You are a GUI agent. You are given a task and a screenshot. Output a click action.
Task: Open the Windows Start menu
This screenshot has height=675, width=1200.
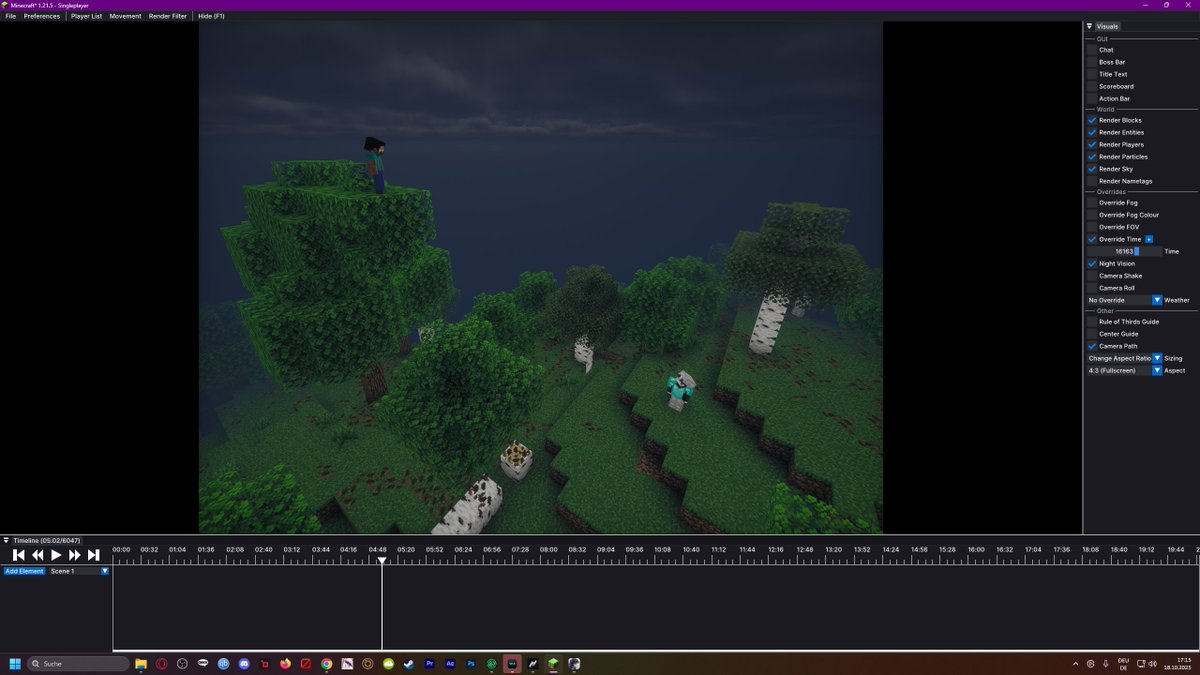coord(15,663)
